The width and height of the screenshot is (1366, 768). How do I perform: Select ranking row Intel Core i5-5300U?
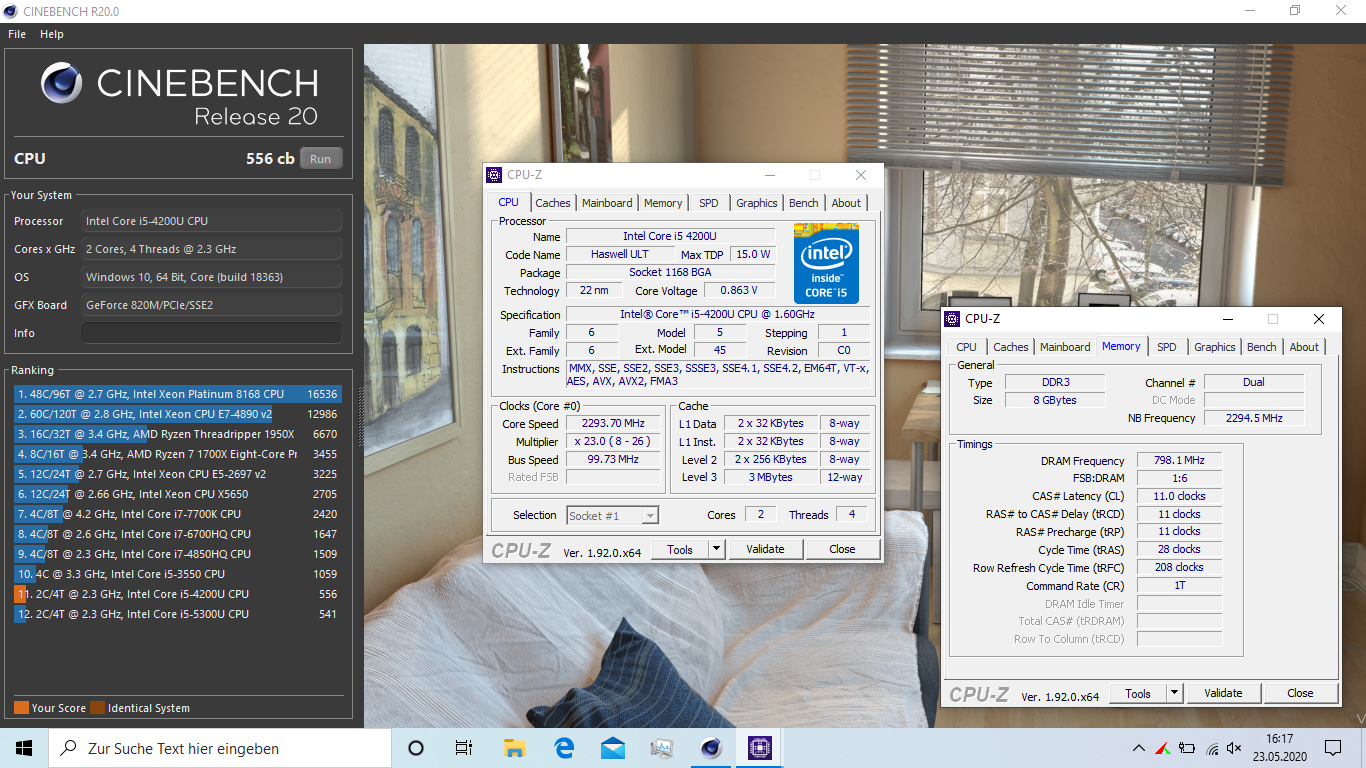[x=177, y=614]
